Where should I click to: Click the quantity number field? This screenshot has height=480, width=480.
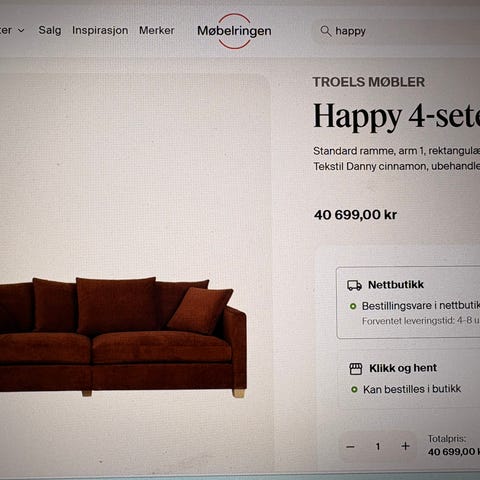coord(378,446)
